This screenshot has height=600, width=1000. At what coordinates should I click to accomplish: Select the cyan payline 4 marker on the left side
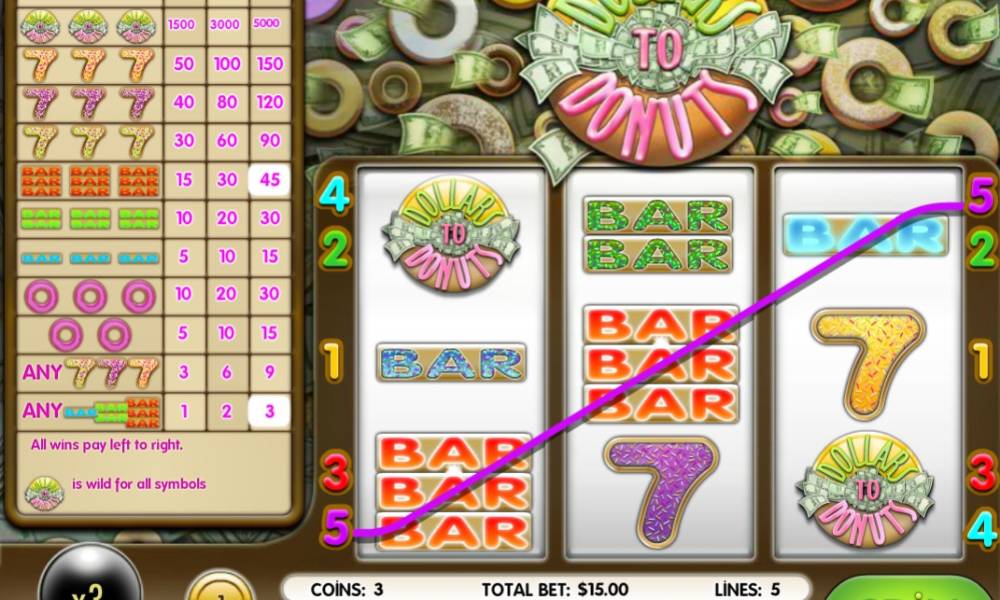334,193
